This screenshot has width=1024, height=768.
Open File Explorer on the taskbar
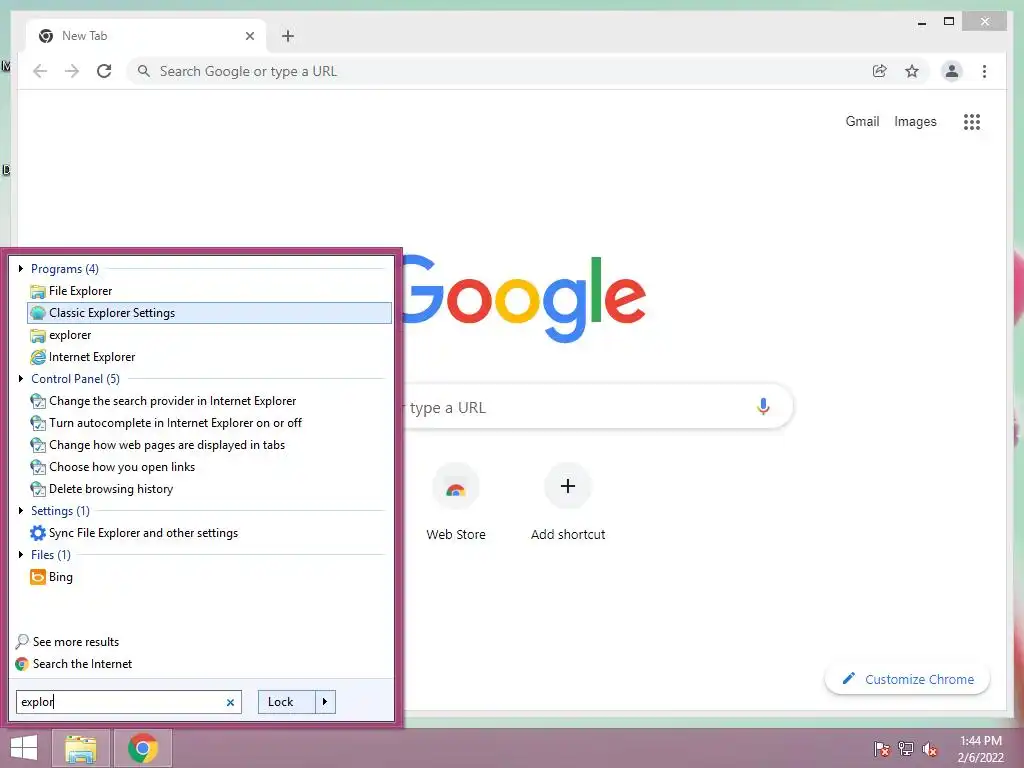pyautogui.click(x=80, y=748)
